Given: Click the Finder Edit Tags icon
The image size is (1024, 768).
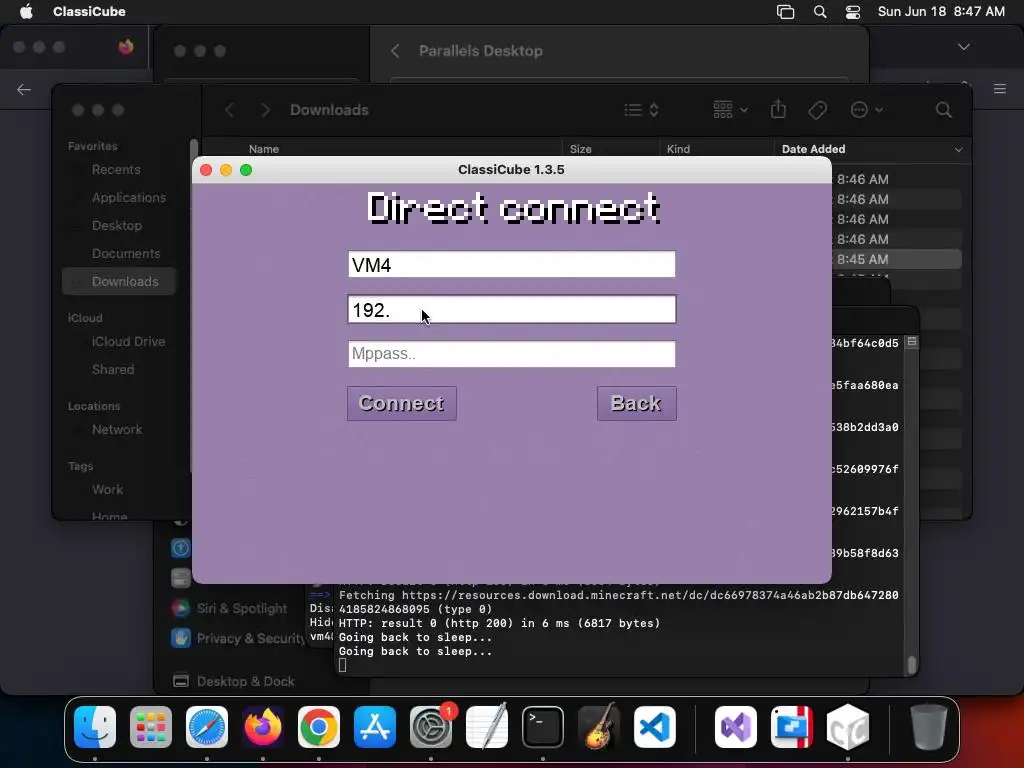Looking at the screenshot, I should pyautogui.click(x=817, y=110).
